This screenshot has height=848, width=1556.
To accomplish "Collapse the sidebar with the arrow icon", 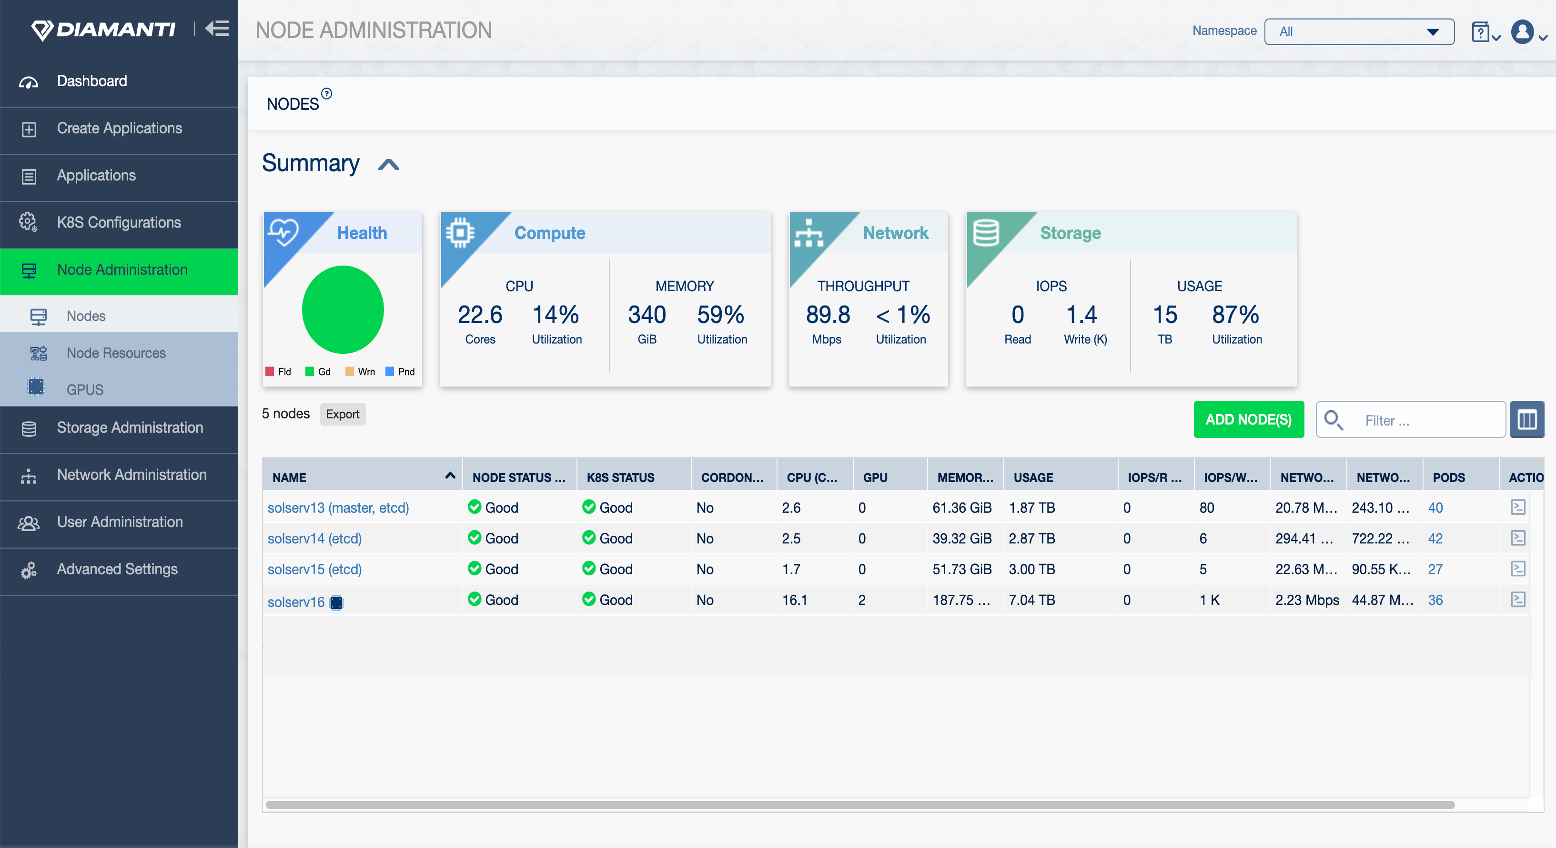I will [x=217, y=29].
